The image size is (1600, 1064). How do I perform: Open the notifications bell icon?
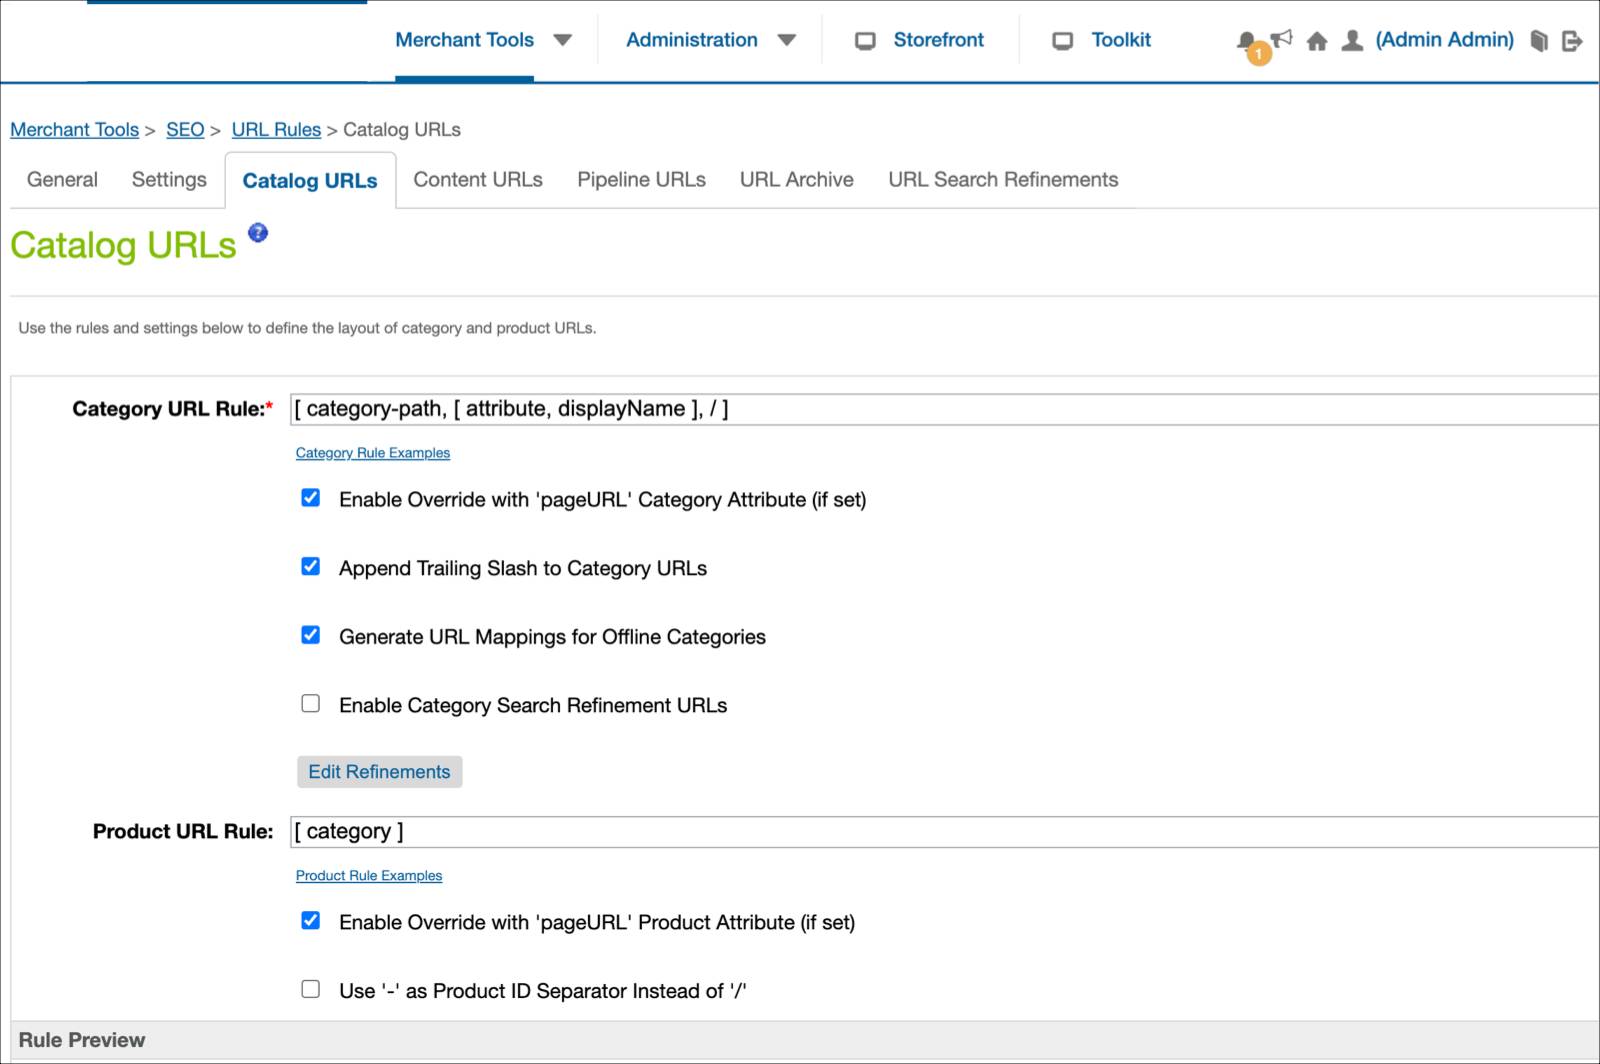pyautogui.click(x=1246, y=40)
